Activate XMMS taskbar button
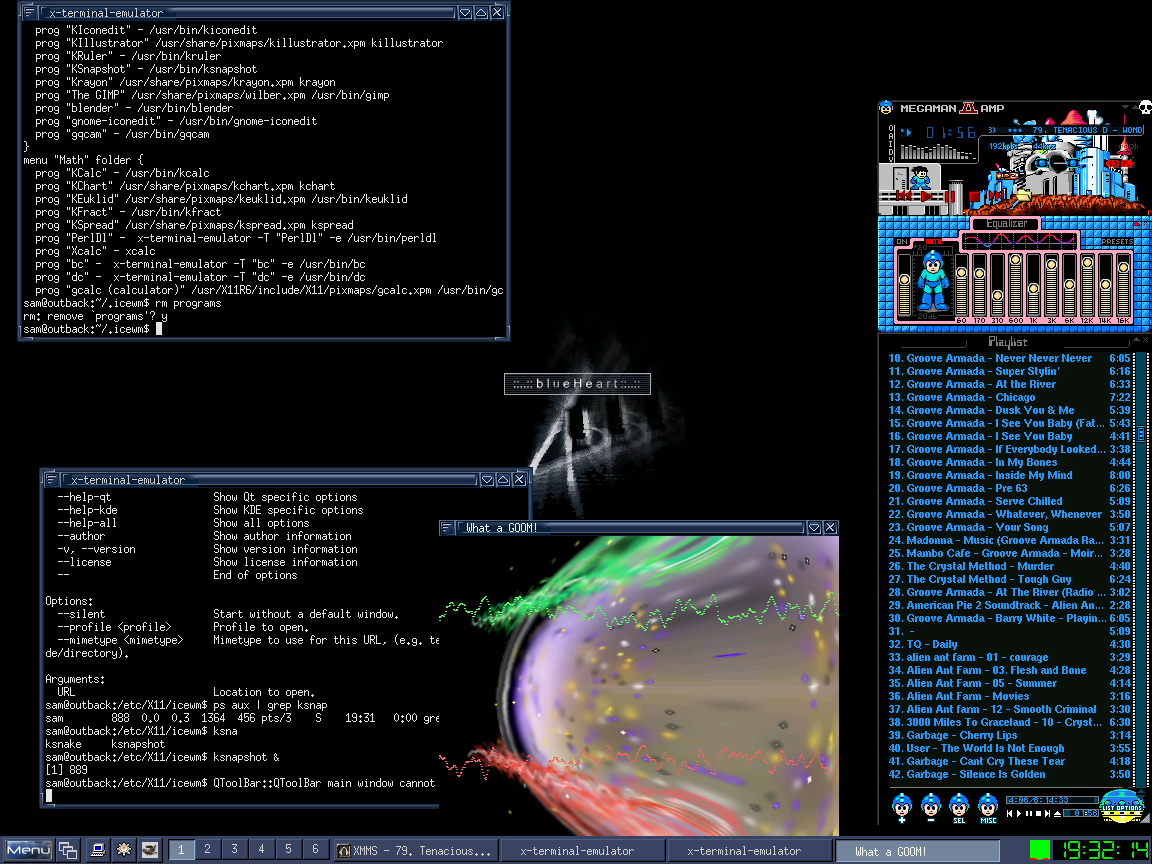Image resolution: width=1152 pixels, height=864 pixels. [415, 851]
